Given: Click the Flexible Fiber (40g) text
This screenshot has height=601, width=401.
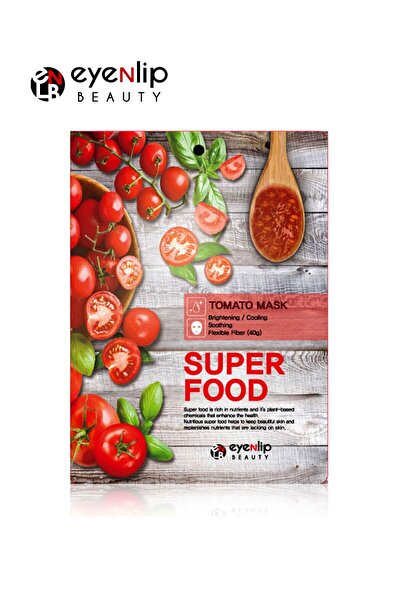Looking at the screenshot, I should (x=235, y=332).
